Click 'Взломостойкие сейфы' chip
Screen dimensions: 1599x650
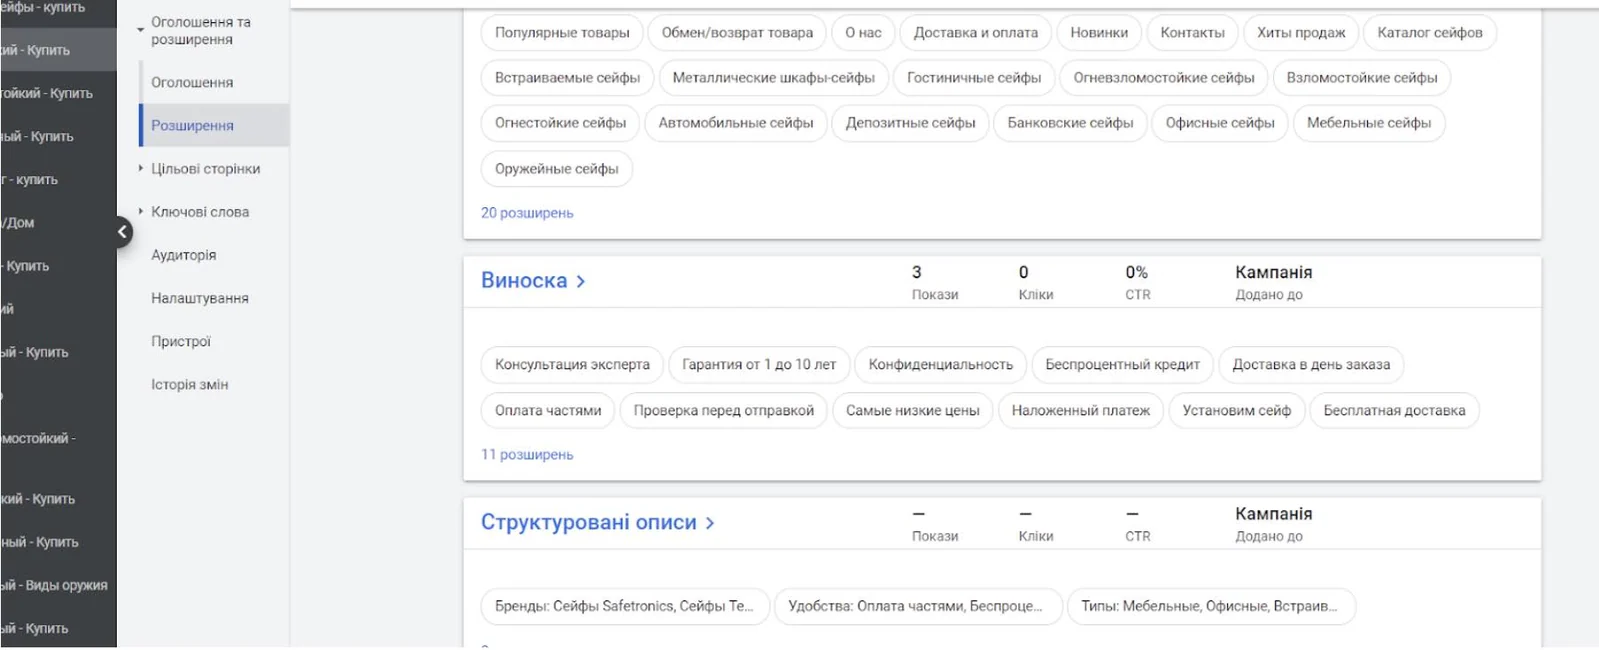click(x=1362, y=78)
